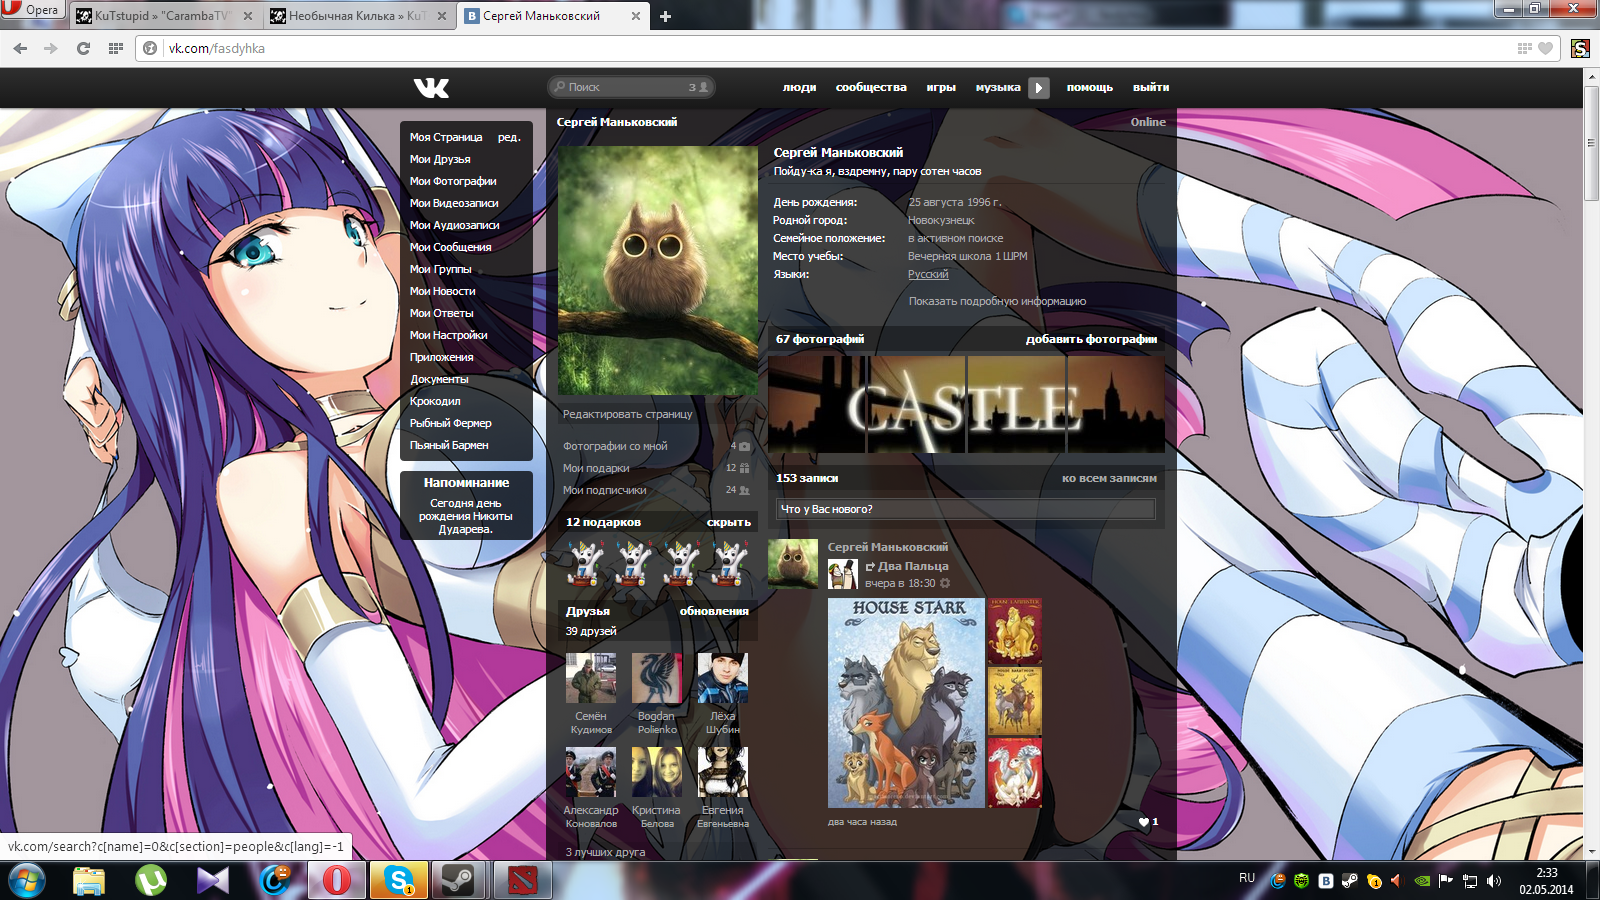Viewport: 1600px width, 900px height.
Task: Open Два Пальца repost source link
Action: point(913,566)
